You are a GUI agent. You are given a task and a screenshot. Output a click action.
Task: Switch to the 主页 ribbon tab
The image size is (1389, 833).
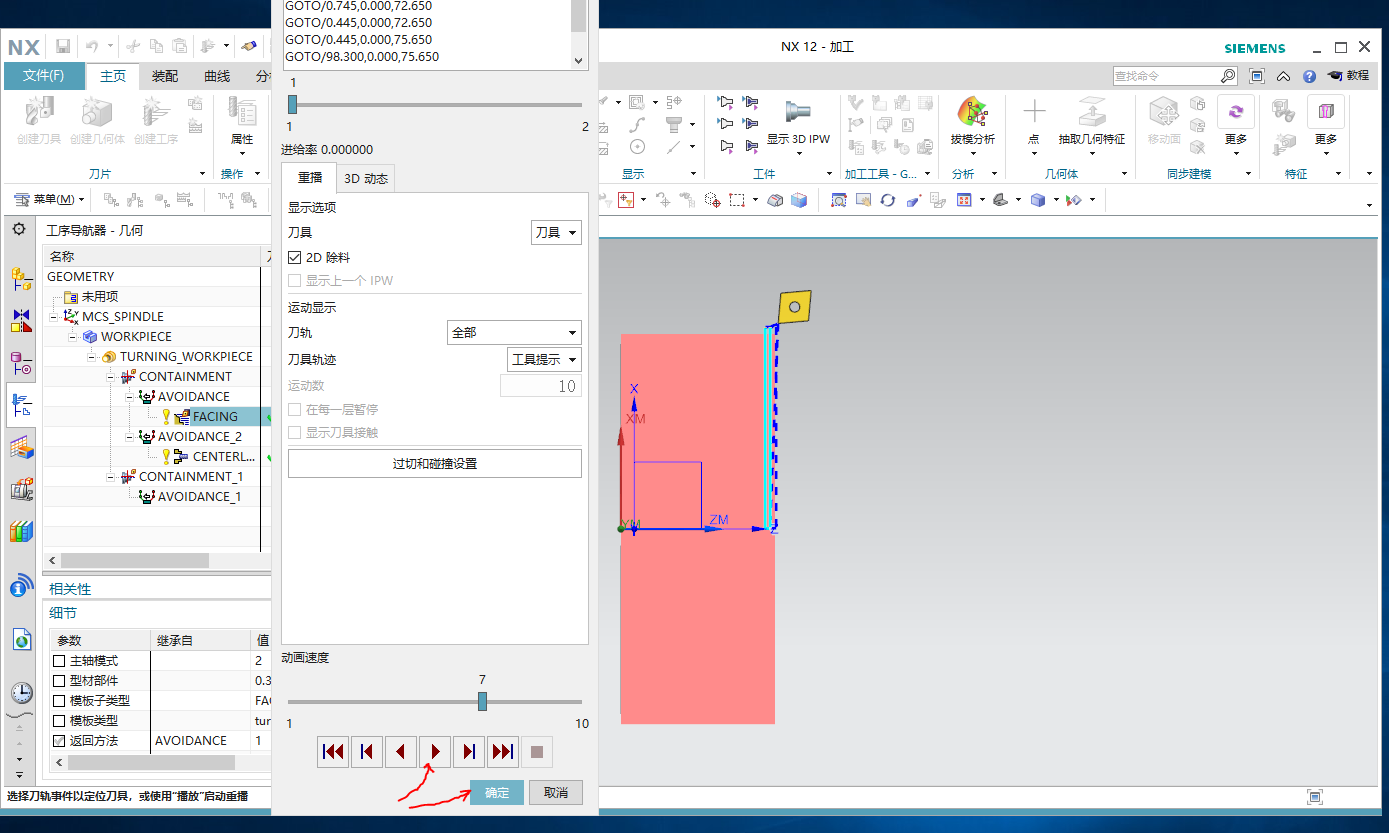113,76
